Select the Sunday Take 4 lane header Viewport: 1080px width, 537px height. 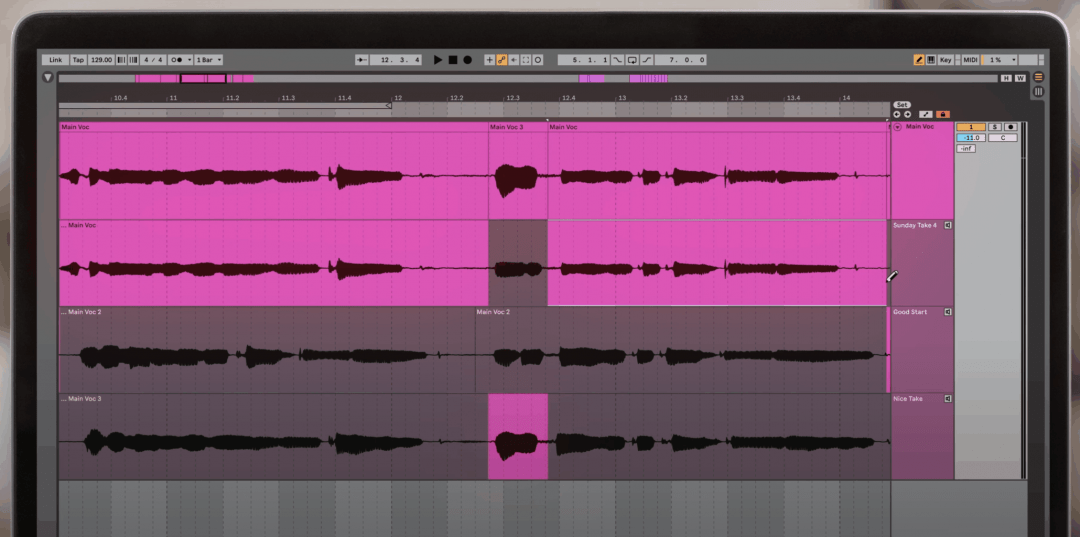tap(922, 263)
